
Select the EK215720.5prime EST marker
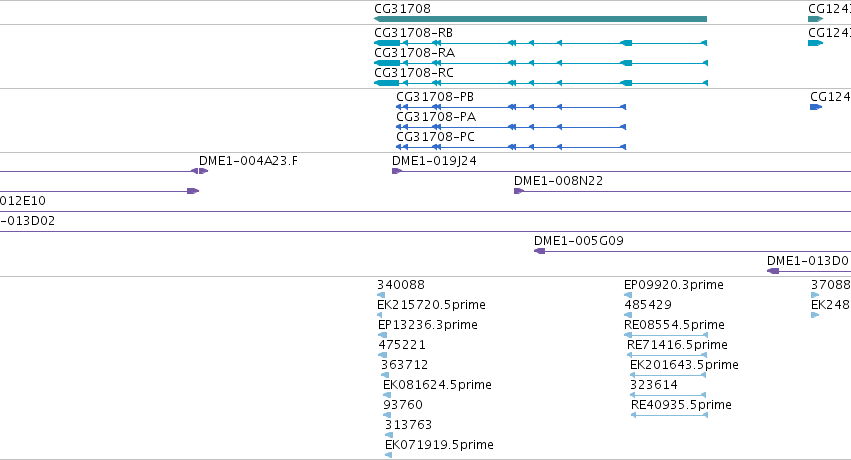tap(379, 315)
